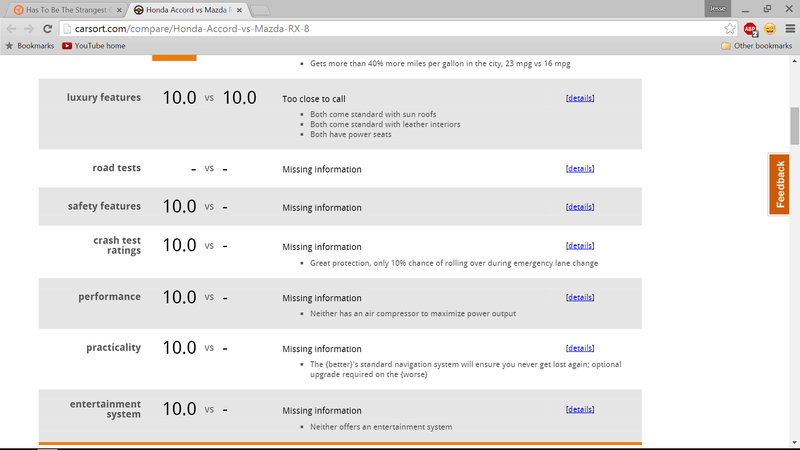Screen dimensions: 800x450
Task: Click the 'entertainment system' row label
Action: pyautogui.click(x=105, y=409)
